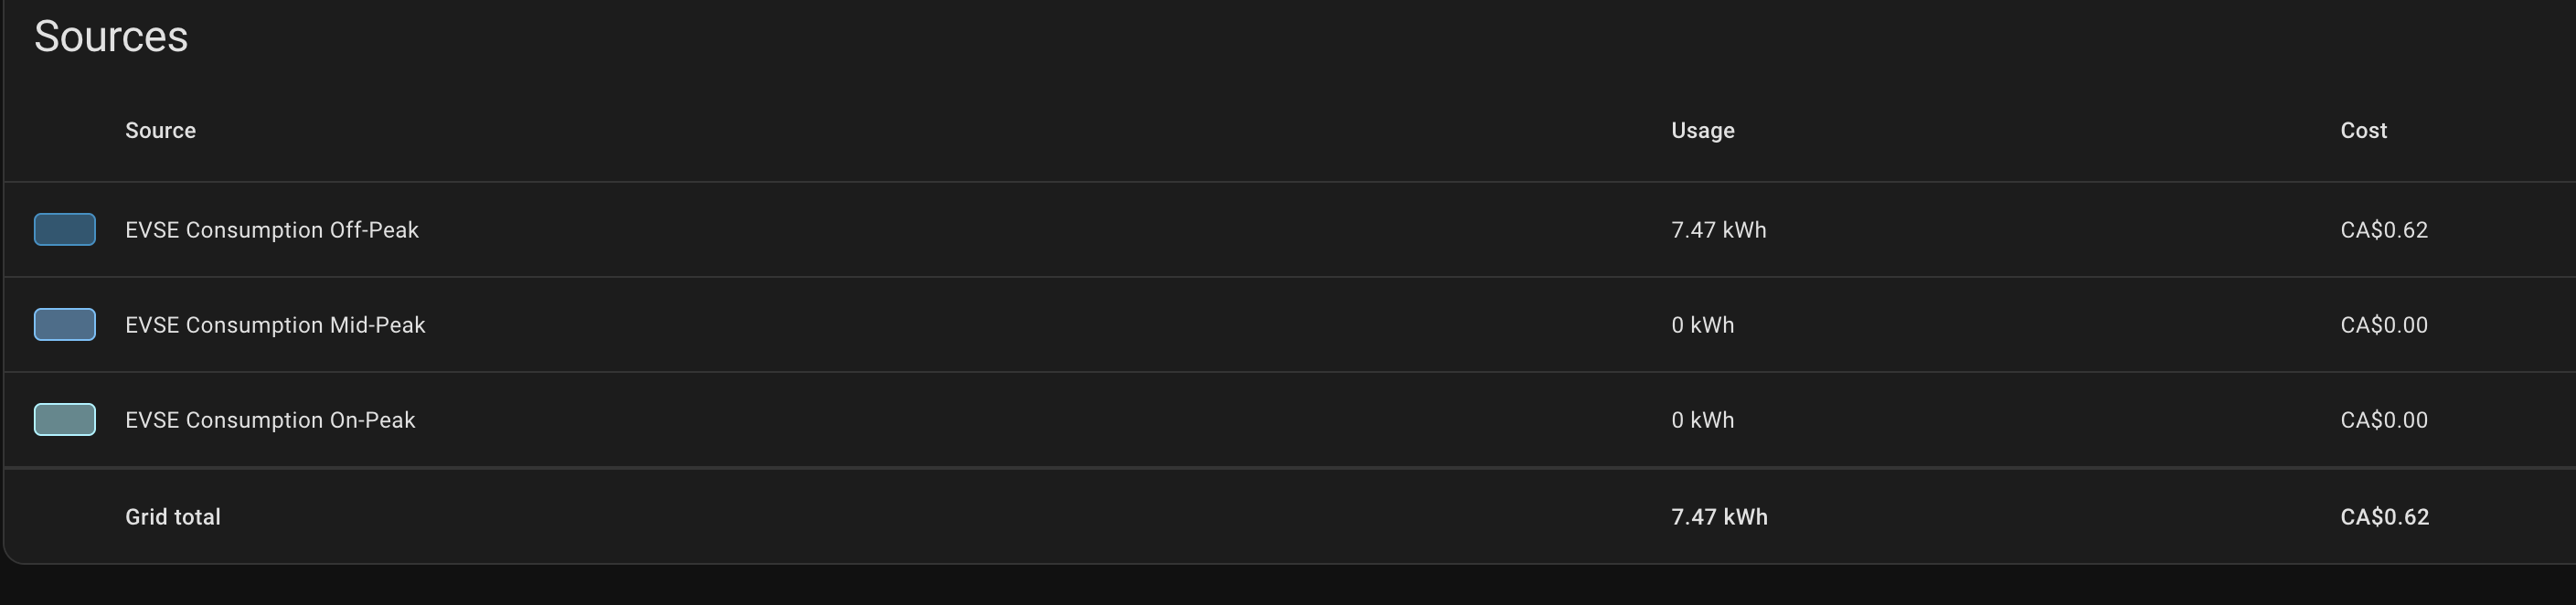Click the Off-Peak CA$0.62 cost value

point(2383,230)
